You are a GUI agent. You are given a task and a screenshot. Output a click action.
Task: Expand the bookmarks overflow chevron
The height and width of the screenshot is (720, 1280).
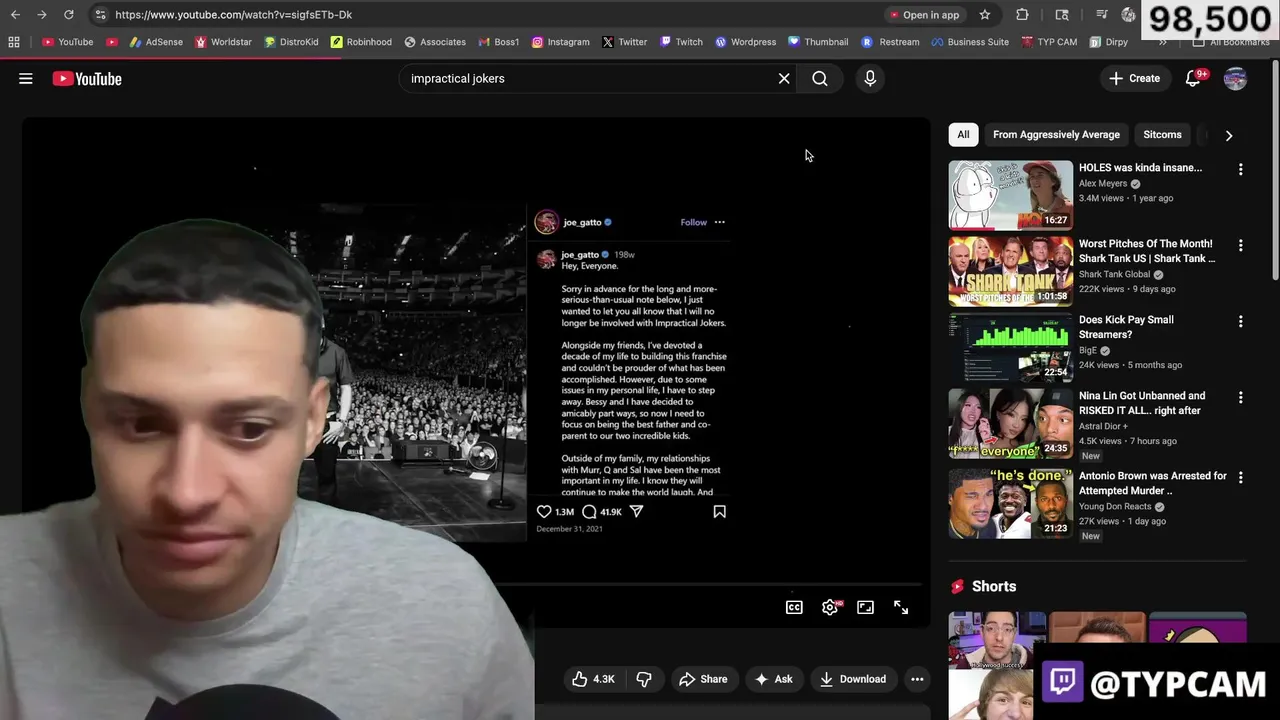point(1162,42)
